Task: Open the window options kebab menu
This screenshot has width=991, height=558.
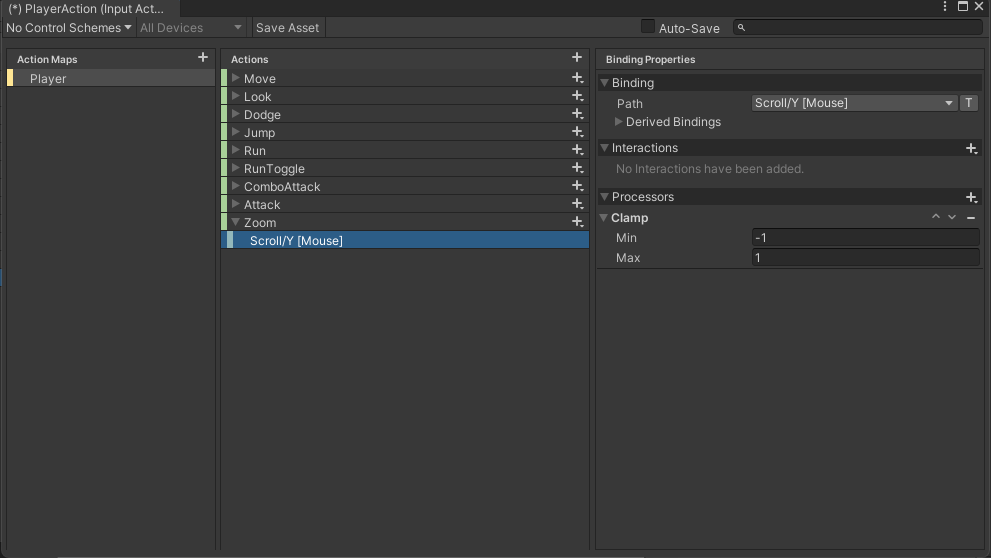Action: tap(945, 6)
